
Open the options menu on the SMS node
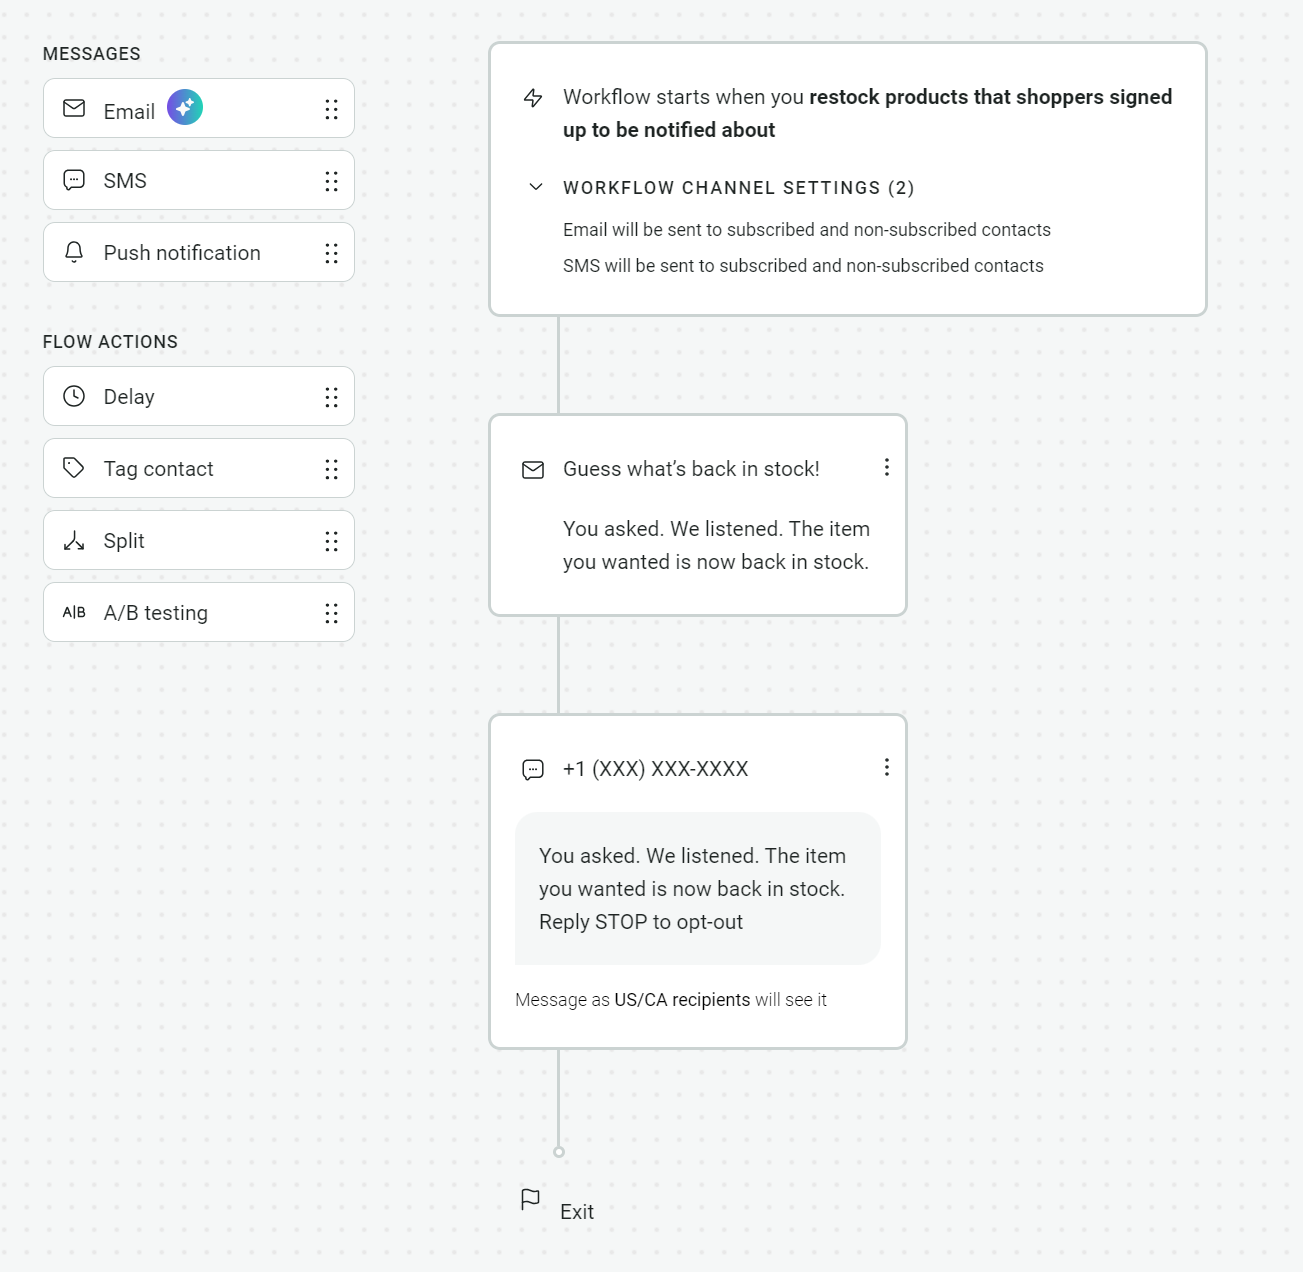click(x=886, y=767)
